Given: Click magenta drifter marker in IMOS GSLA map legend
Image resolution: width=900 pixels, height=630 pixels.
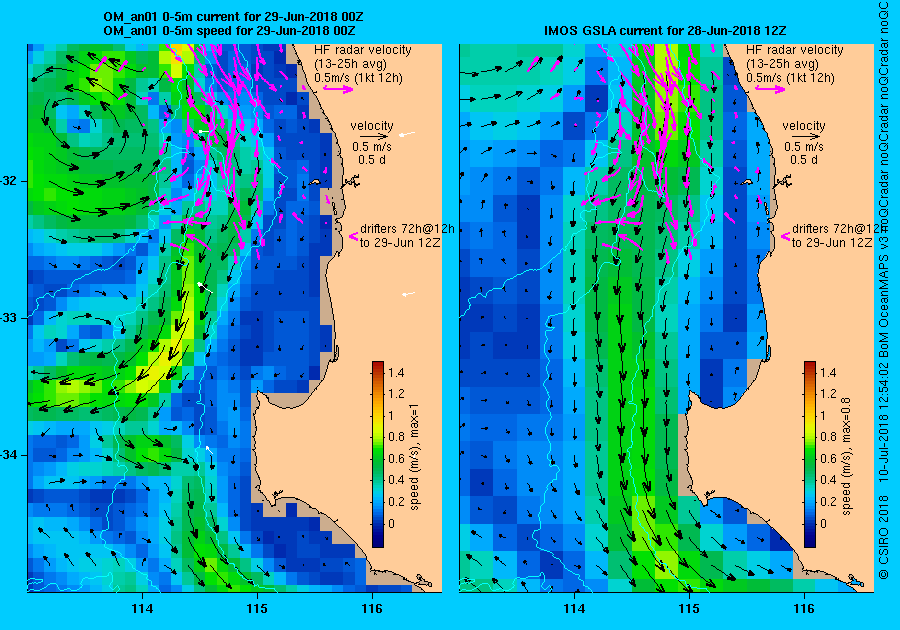Looking at the screenshot, I should [786, 236].
